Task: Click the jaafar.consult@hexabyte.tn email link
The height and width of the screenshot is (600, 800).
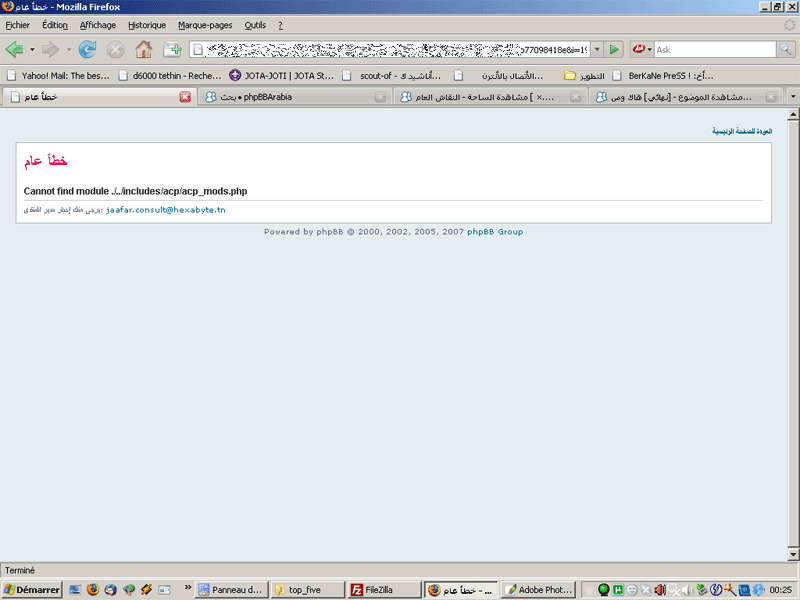Action: pyautogui.click(x=166, y=210)
